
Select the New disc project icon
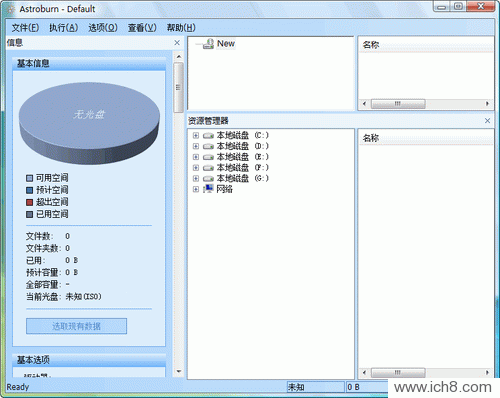click(x=208, y=44)
